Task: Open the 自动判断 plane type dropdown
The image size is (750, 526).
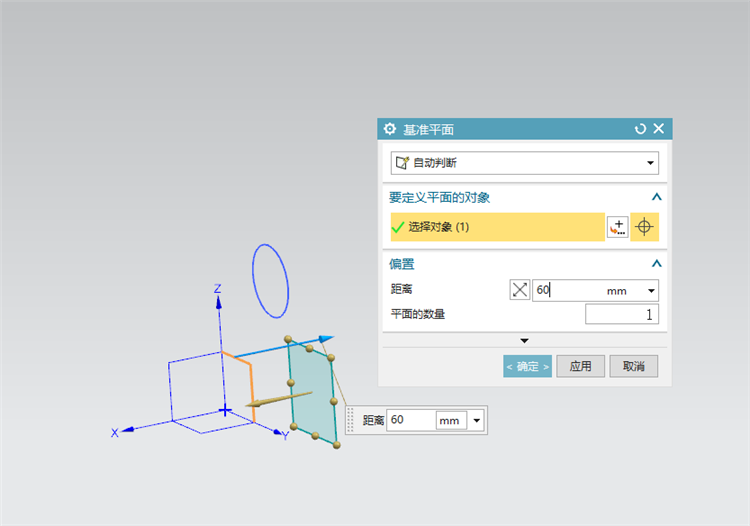Action: point(525,163)
